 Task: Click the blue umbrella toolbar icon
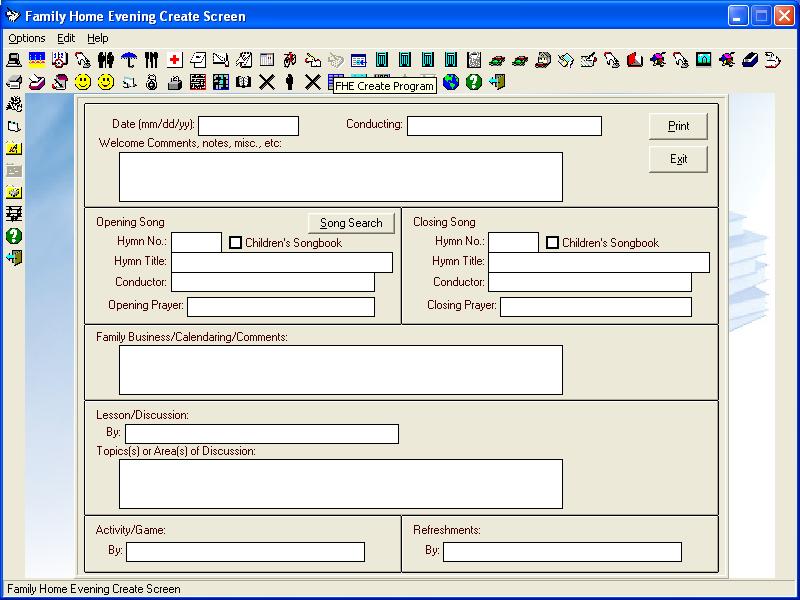click(129, 60)
